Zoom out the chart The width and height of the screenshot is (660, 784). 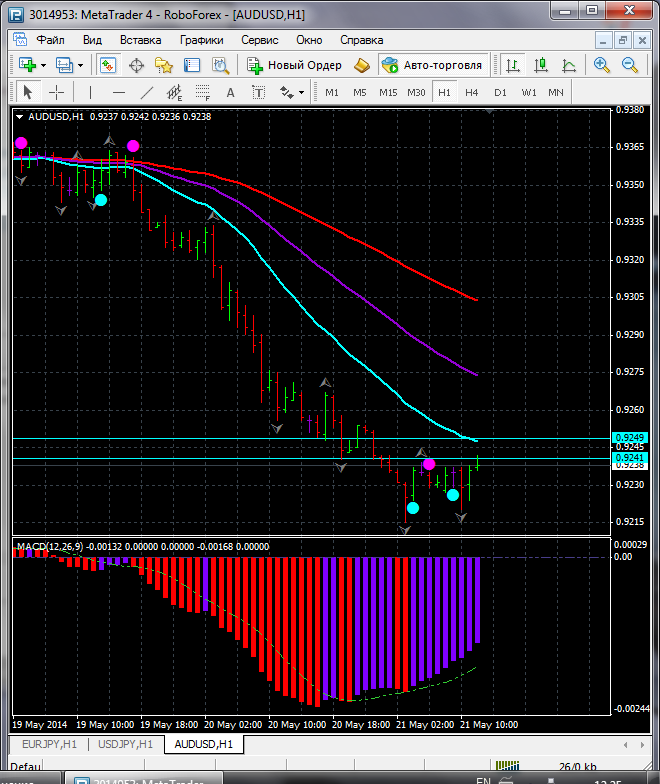(630, 65)
